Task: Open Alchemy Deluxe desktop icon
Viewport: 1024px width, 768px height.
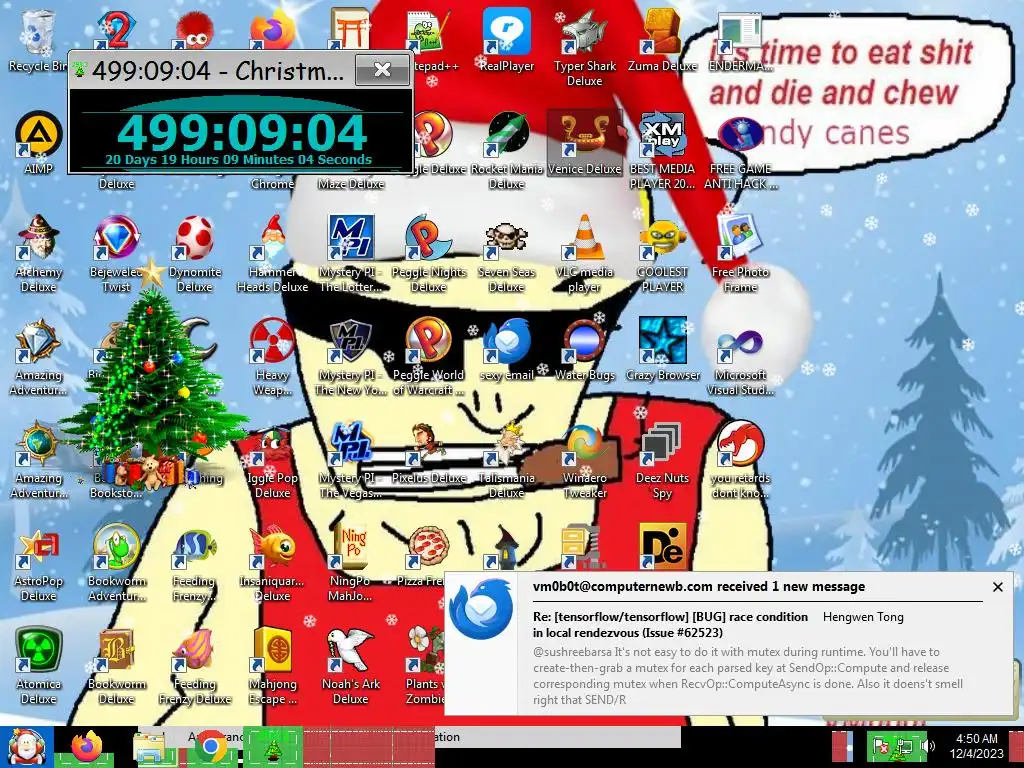Action: [39, 253]
